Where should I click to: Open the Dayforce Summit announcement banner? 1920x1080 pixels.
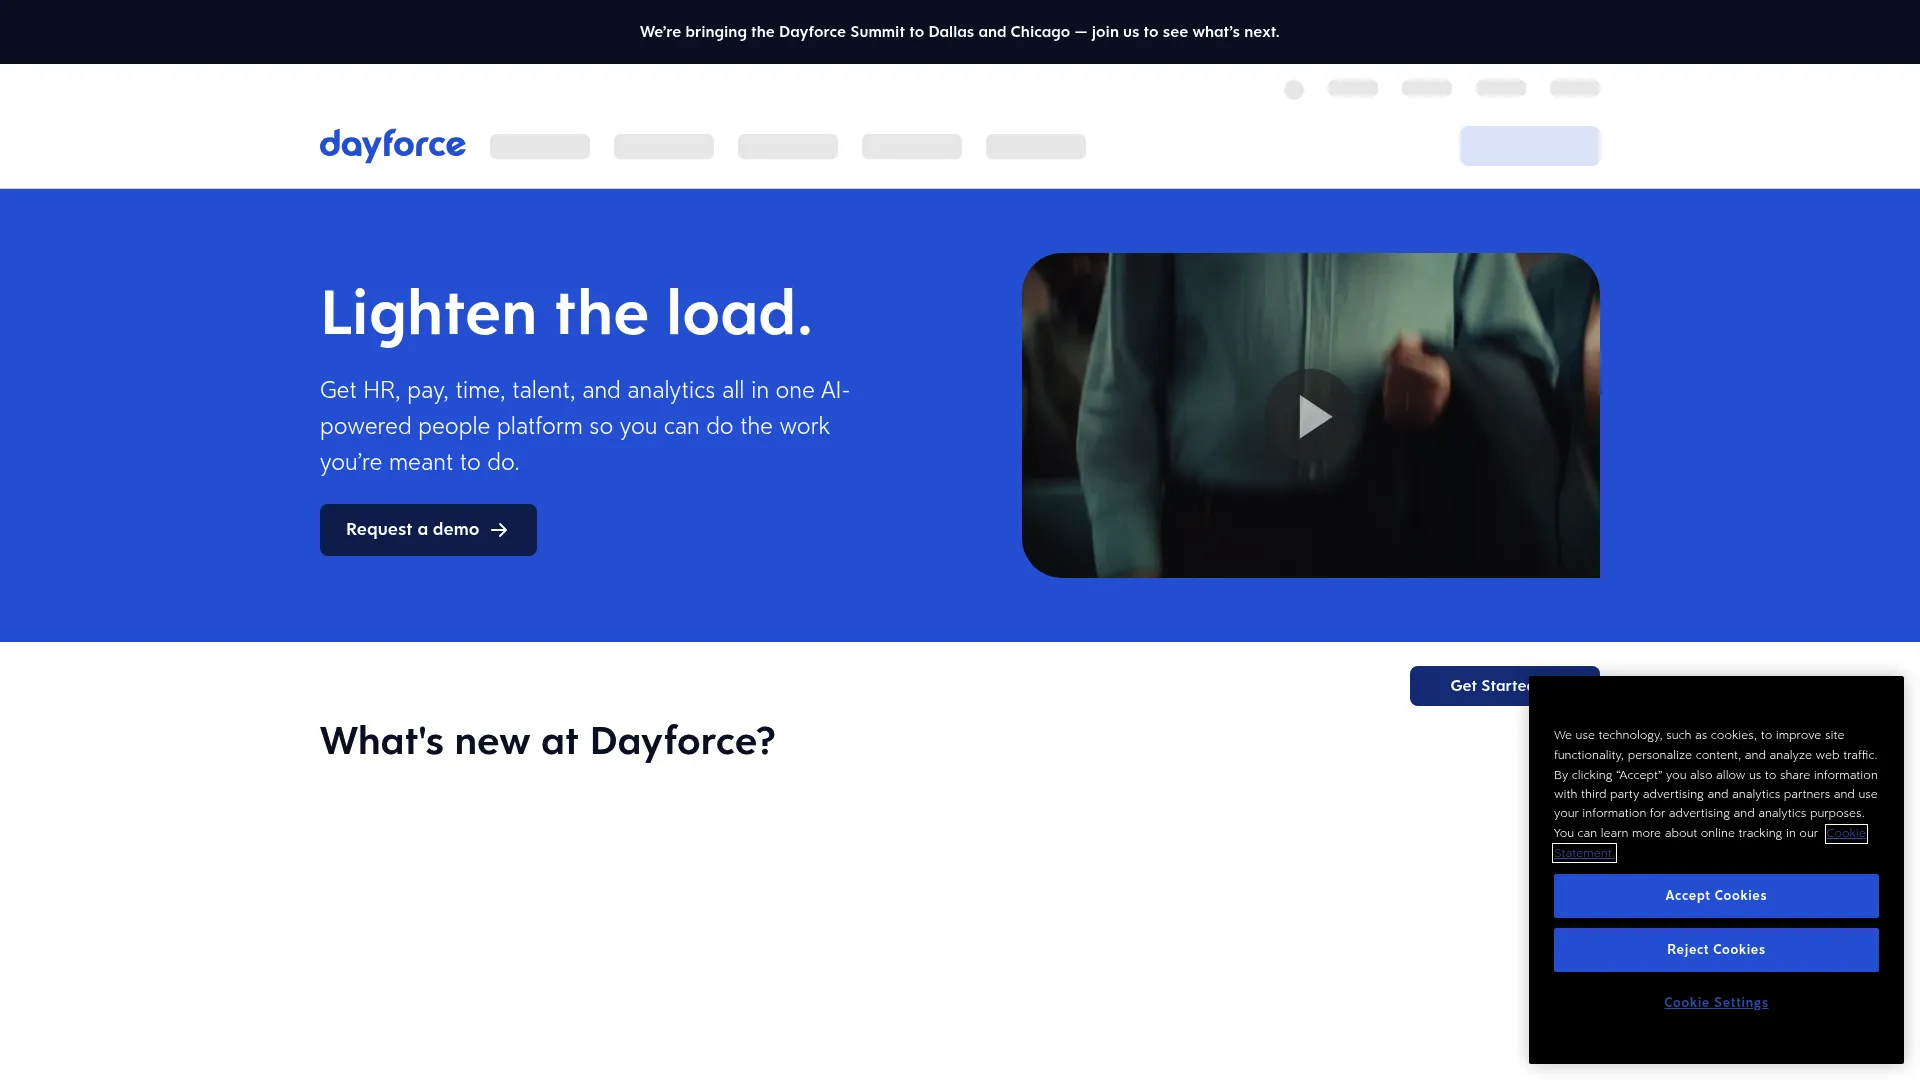[960, 32]
